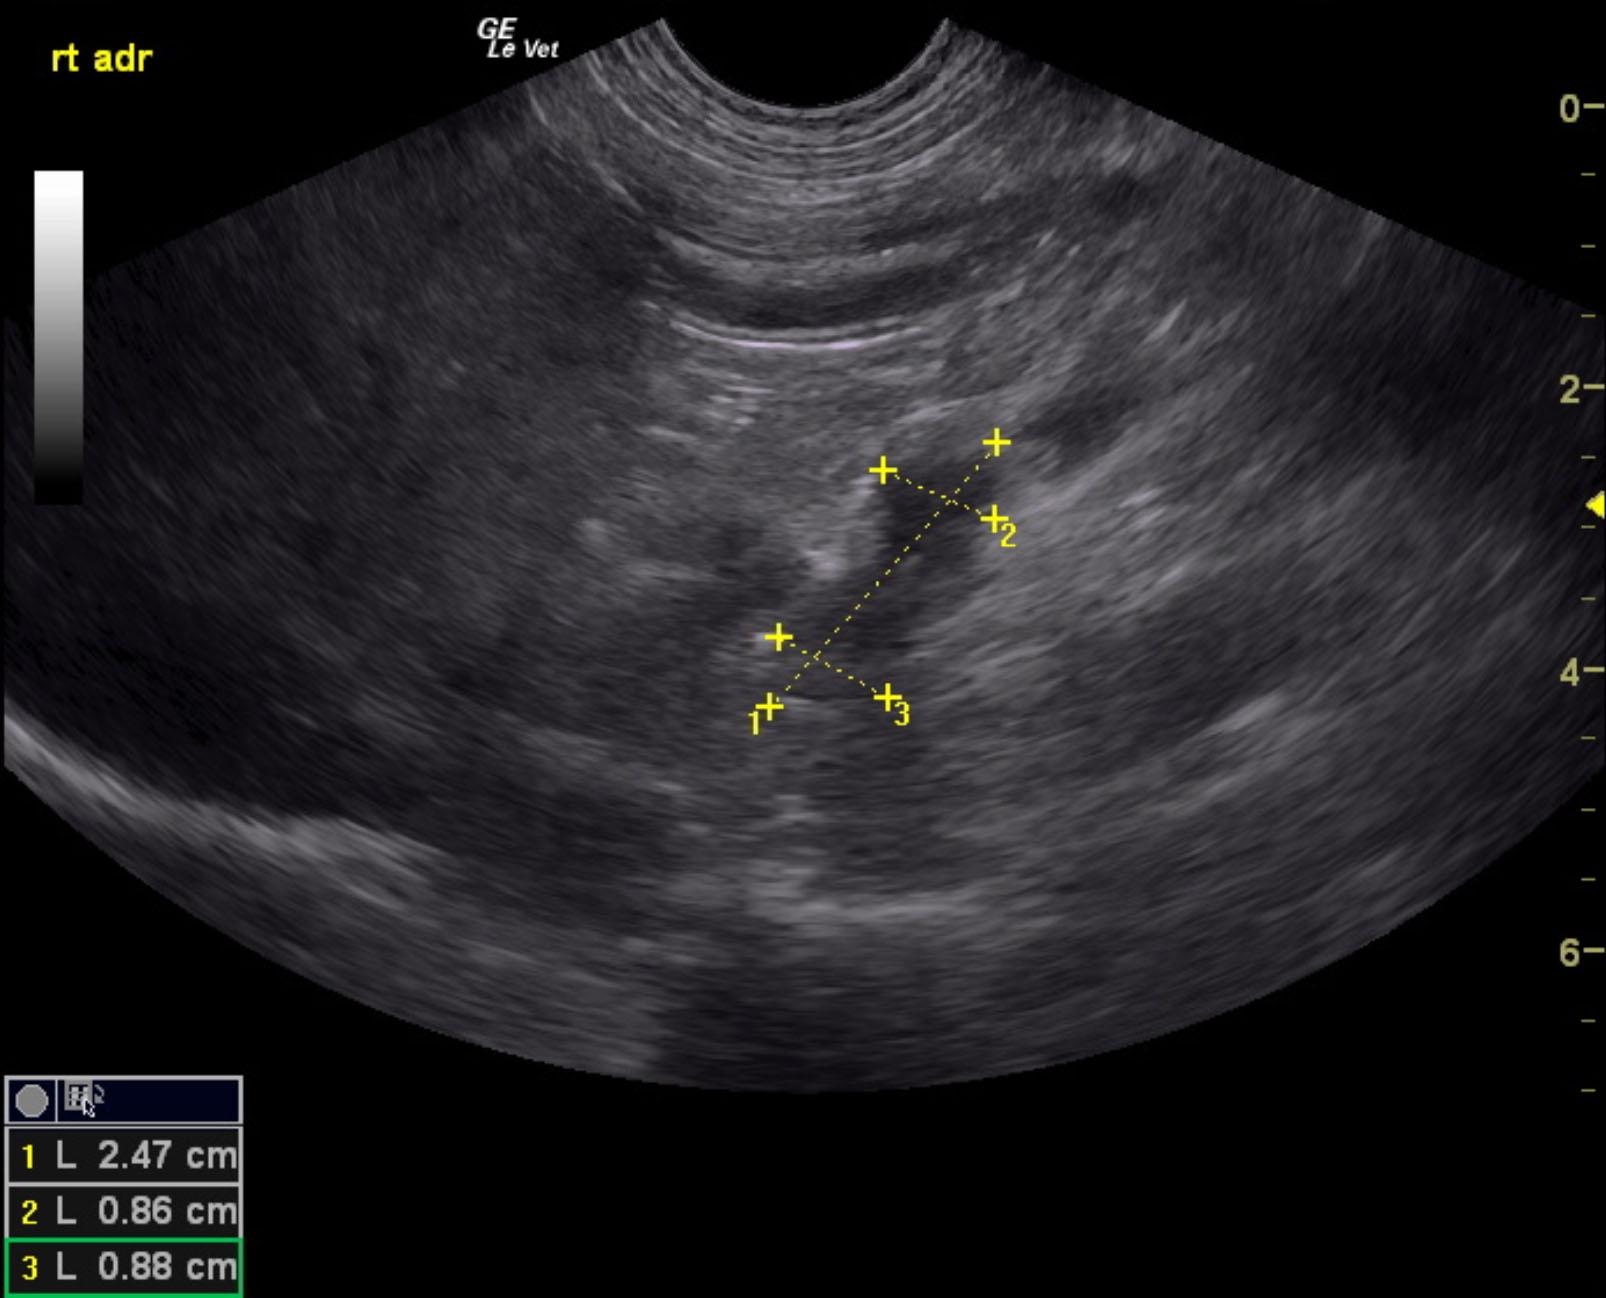1606x1298 pixels.
Task: Click the gray octagon icon in measurement panel
Action: pyautogui.click(x=32, y=1101)
